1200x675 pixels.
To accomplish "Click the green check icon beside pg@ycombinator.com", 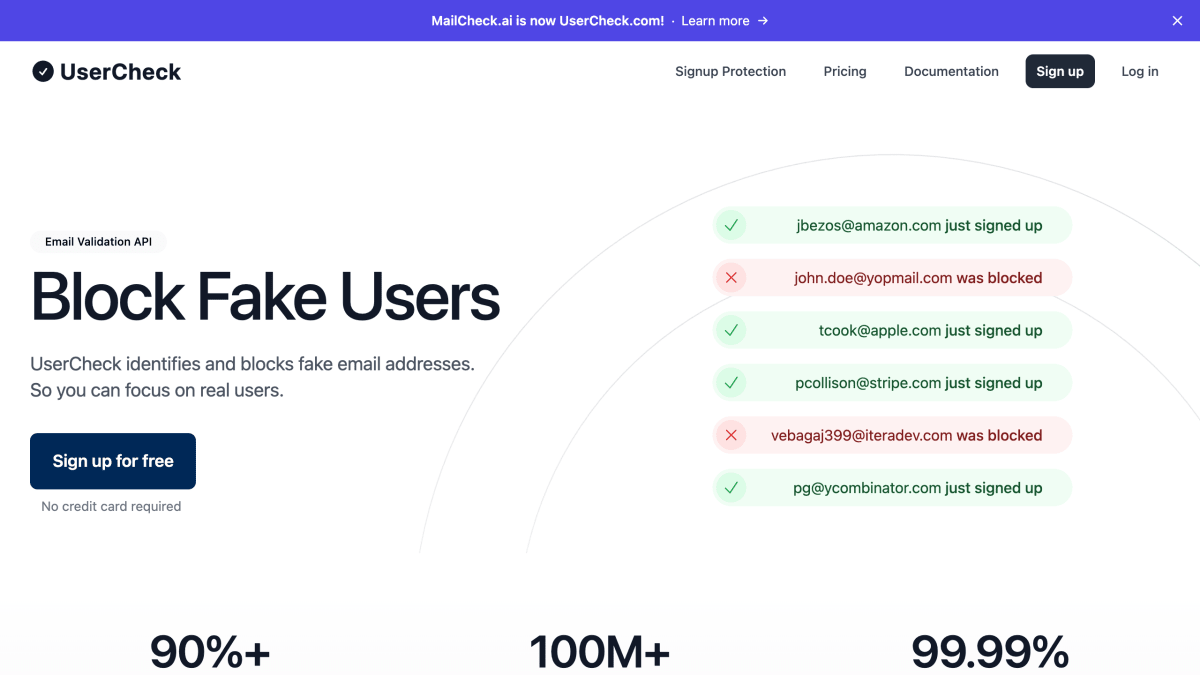I will (x=731, y=488).
